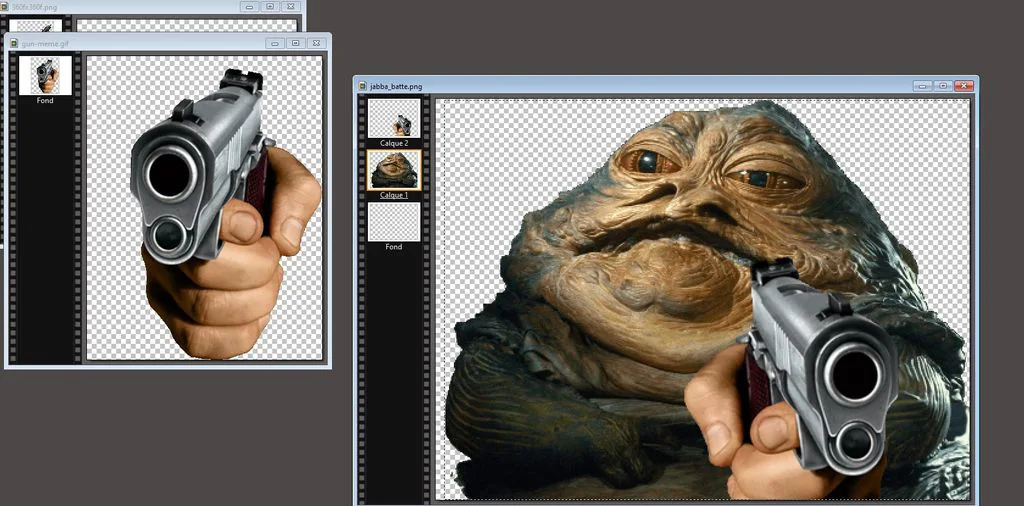The image size is (1024, 506).
Task: Minimize the 360fx360f.png window
Action: (249, 6)
